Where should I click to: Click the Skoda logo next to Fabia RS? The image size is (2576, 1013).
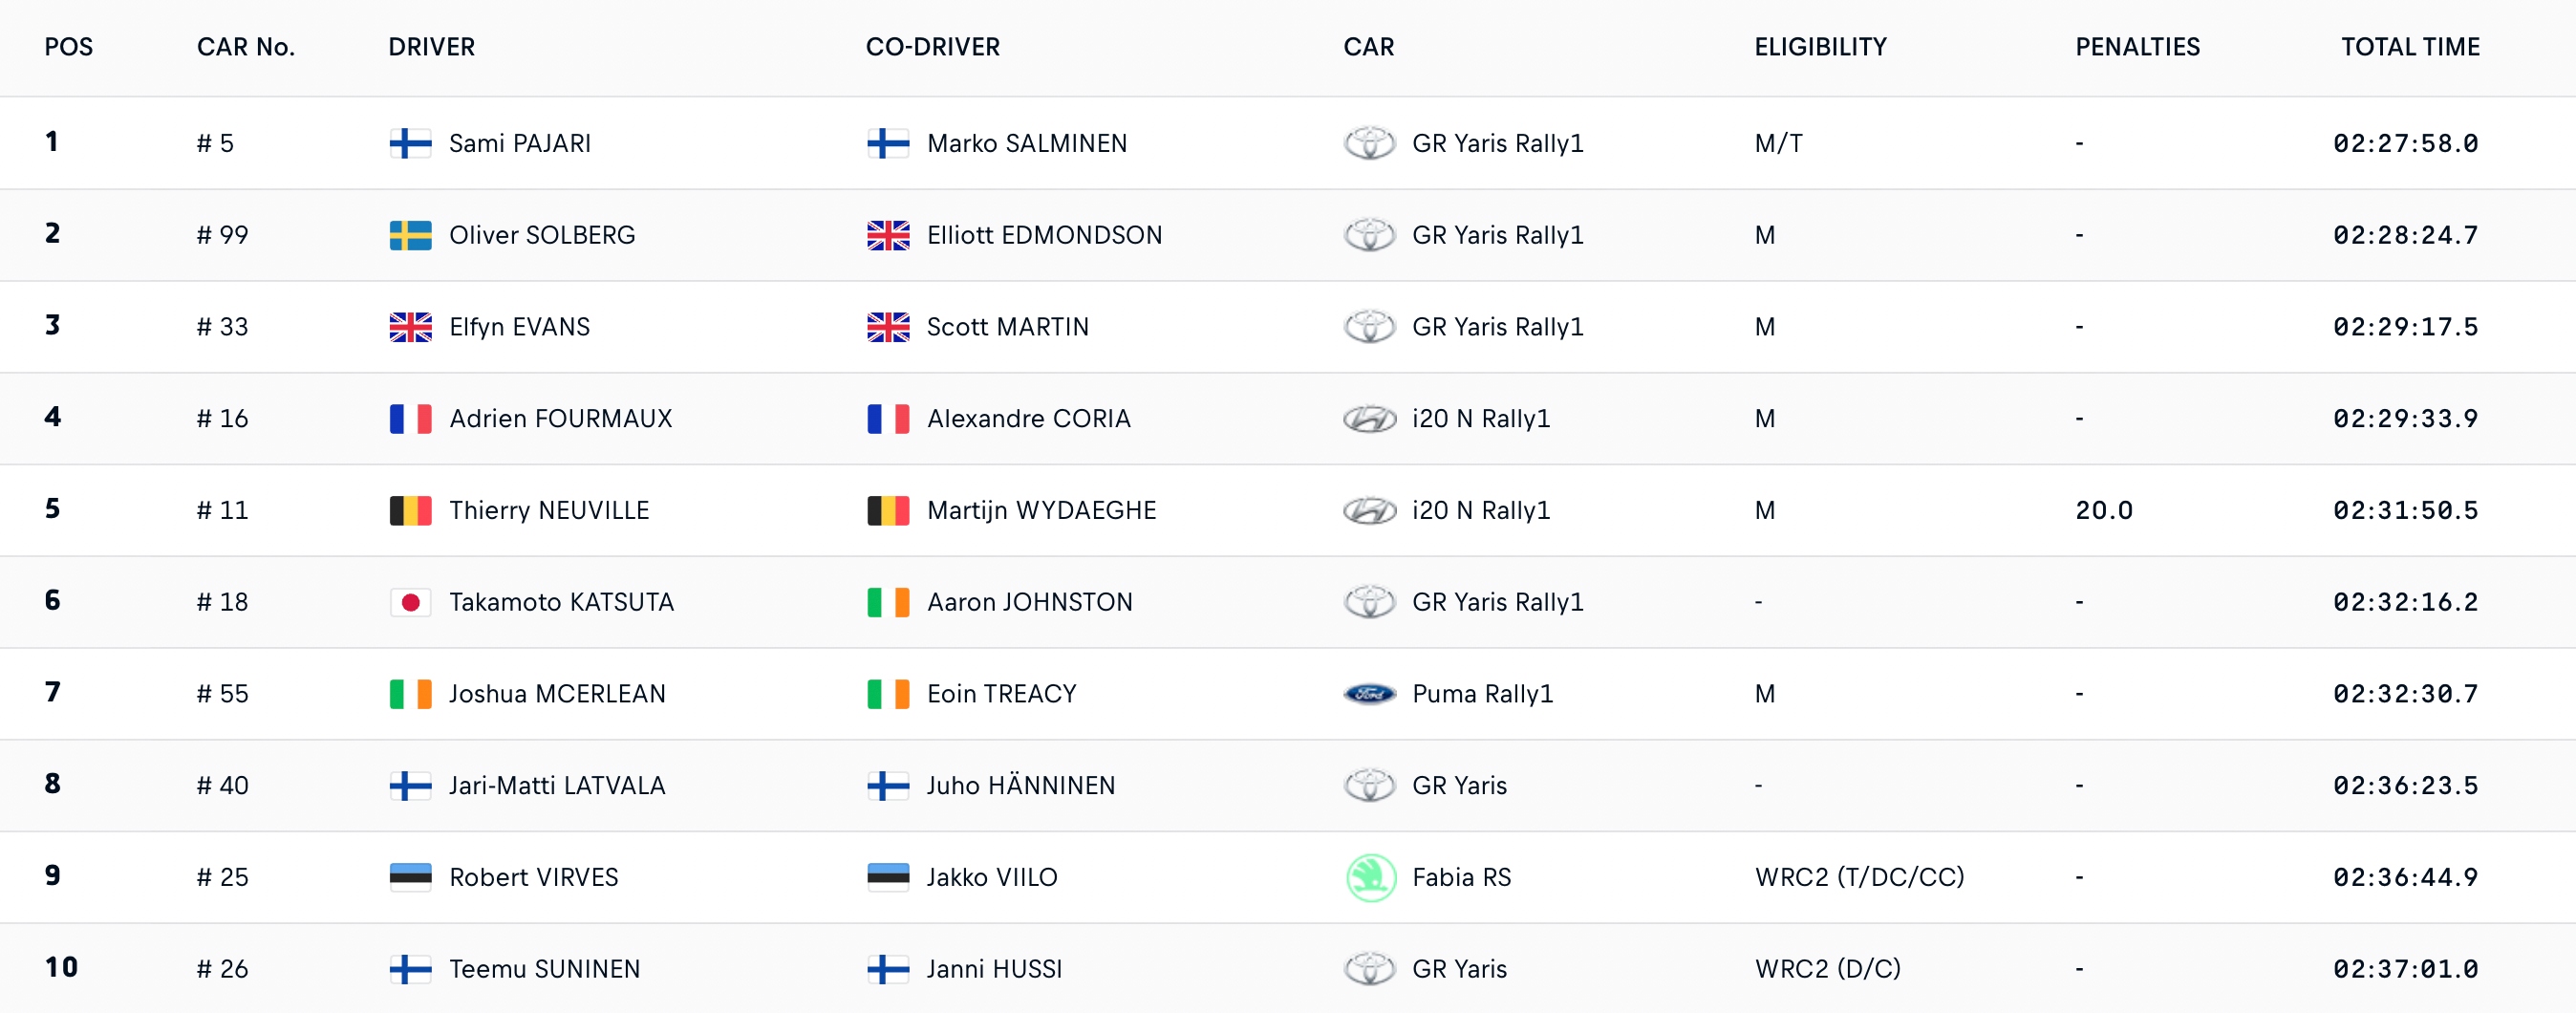click(1370, 878)
